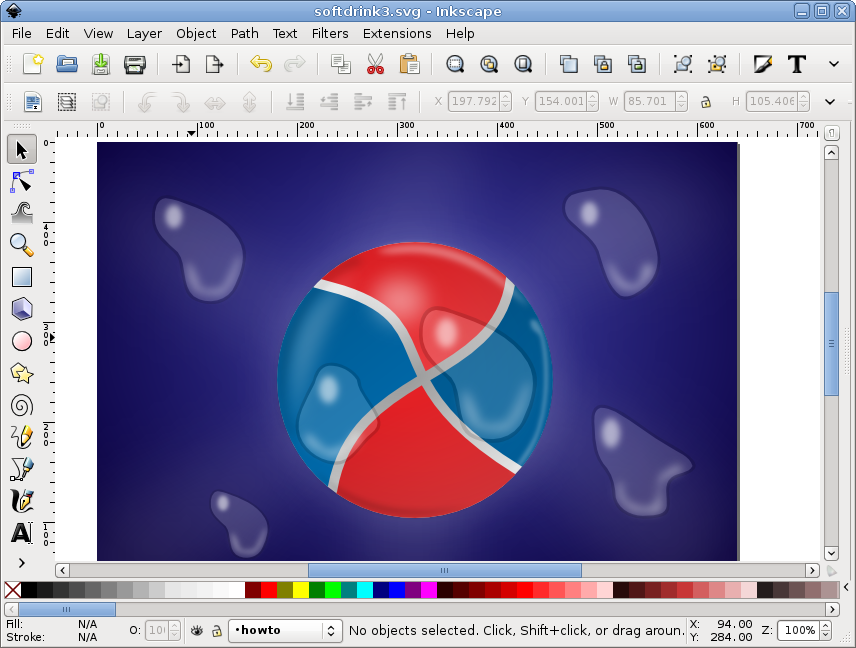The width and height of the screenshot is (856, 648).
Task: Open the Path menu
Action: pos(245,33)
